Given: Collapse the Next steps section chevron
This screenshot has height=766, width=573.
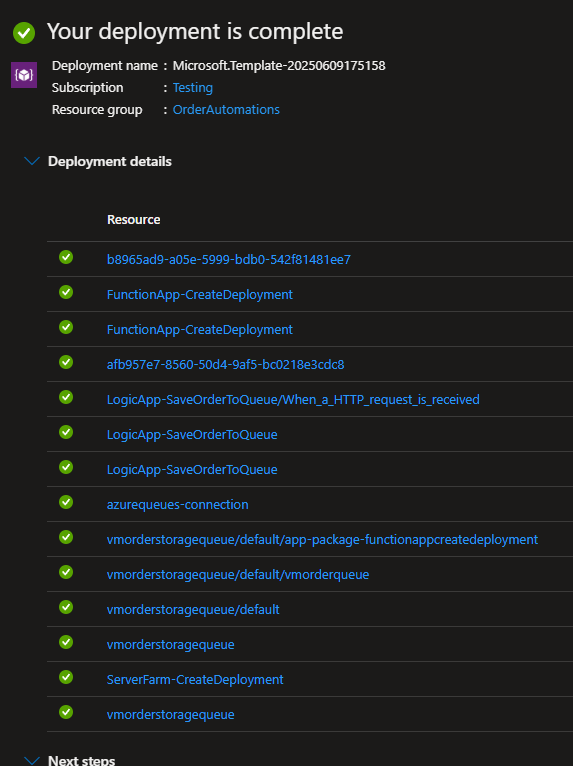Looking at the screenshot, I should (32, 761).
